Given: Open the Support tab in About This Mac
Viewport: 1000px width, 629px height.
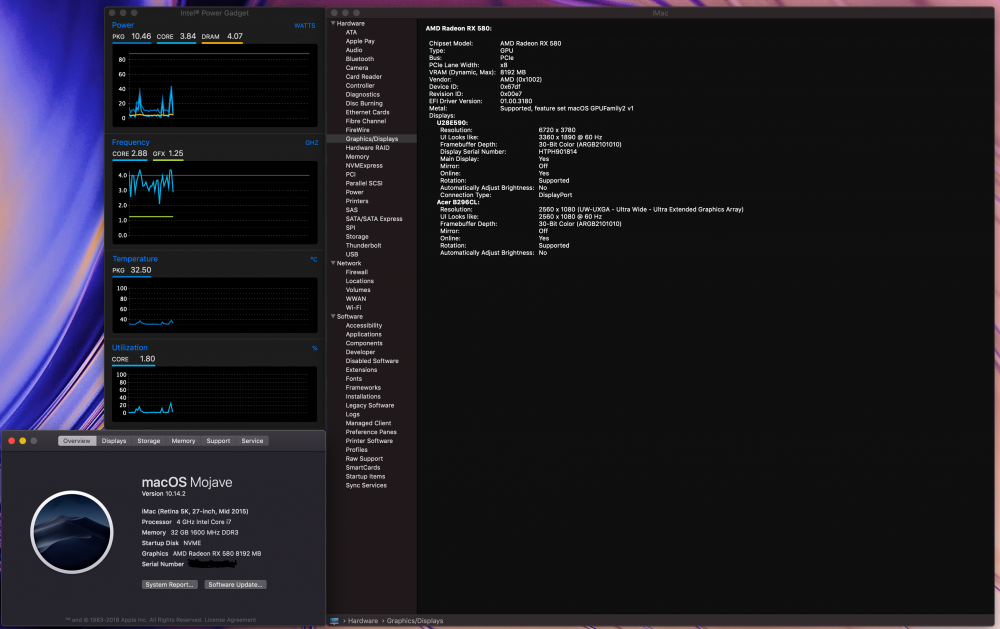Looking at the screenshot, I should pyautogui.click(x=218, y=441).
